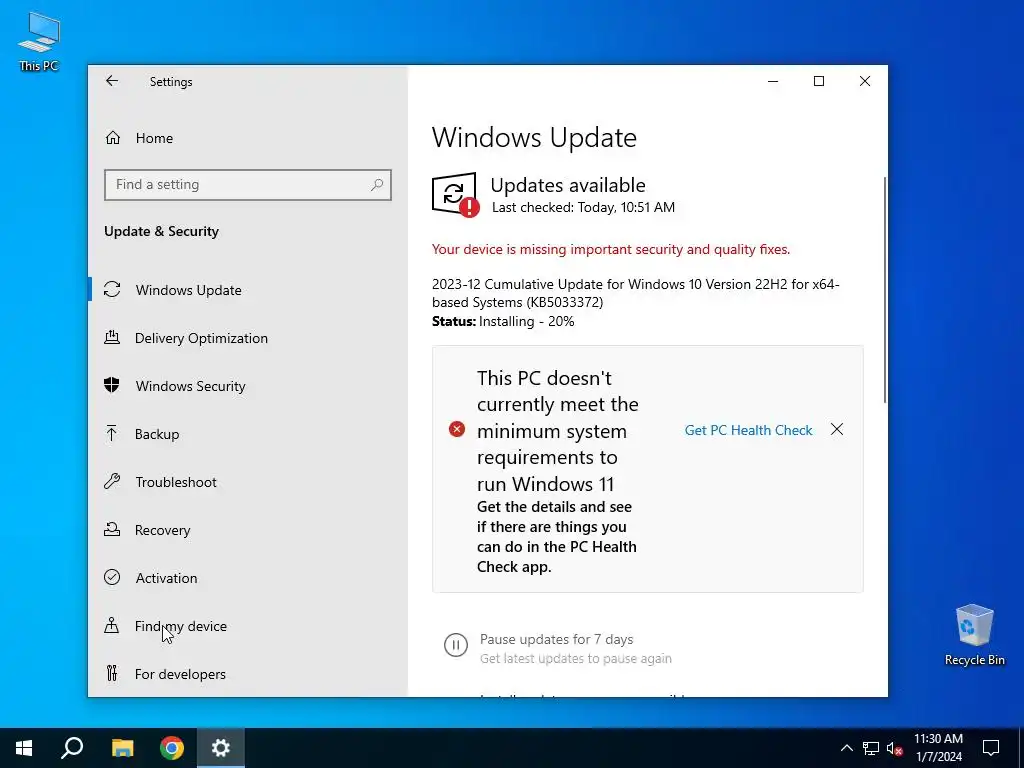Dismiss the Windows 11 requirements banner
The height and width of the screenshot is (768, 1024).
click(837, 429)
